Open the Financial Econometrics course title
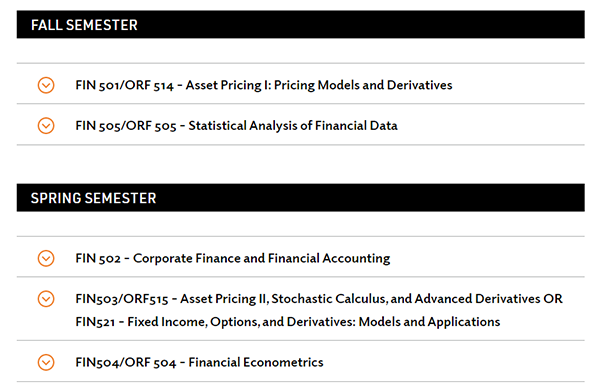 (x=256, y=362)
